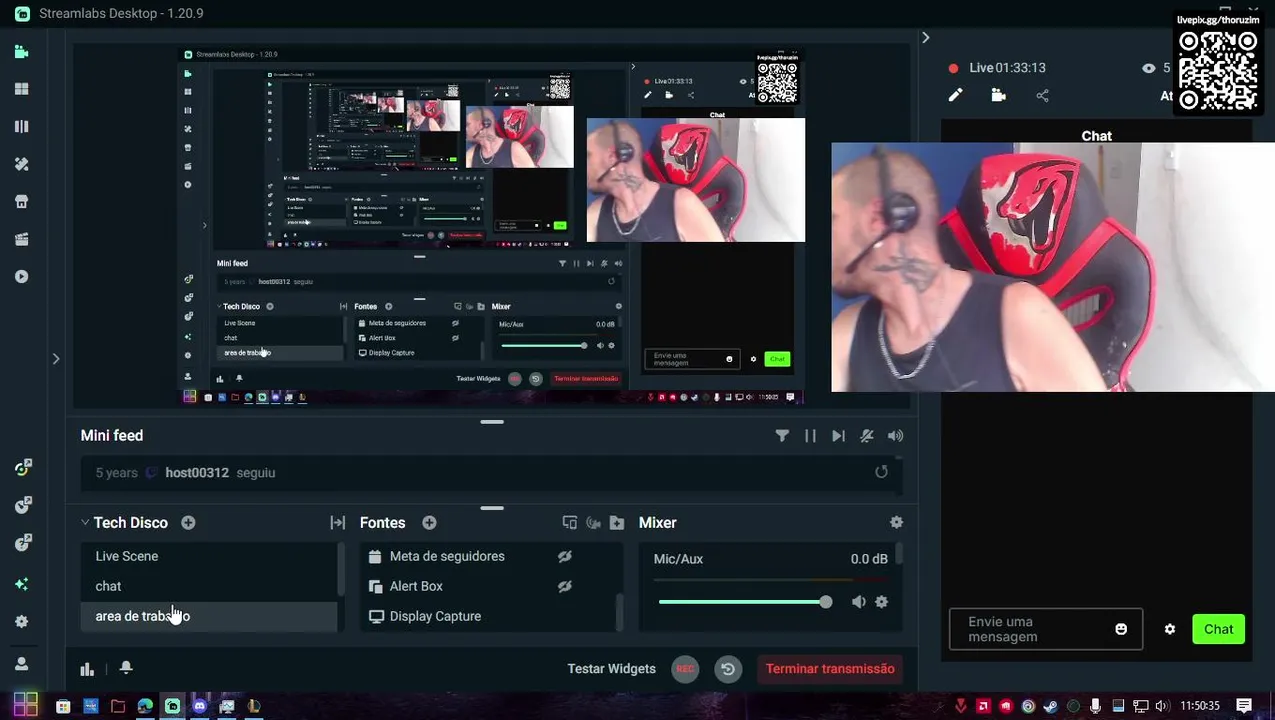Open notifications bell in footer
The height and width of the screenshot is (720, 1275).
pyautogui.click(x=126, y=668)
